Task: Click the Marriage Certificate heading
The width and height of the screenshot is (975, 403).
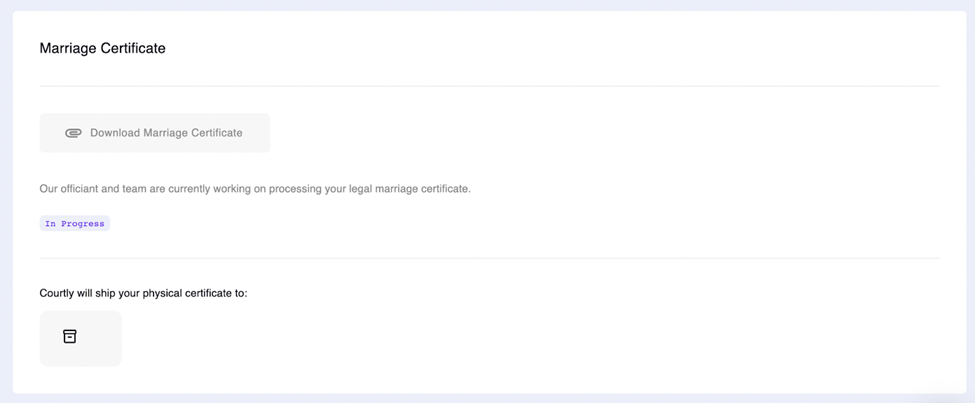Action: coord(103,49)
